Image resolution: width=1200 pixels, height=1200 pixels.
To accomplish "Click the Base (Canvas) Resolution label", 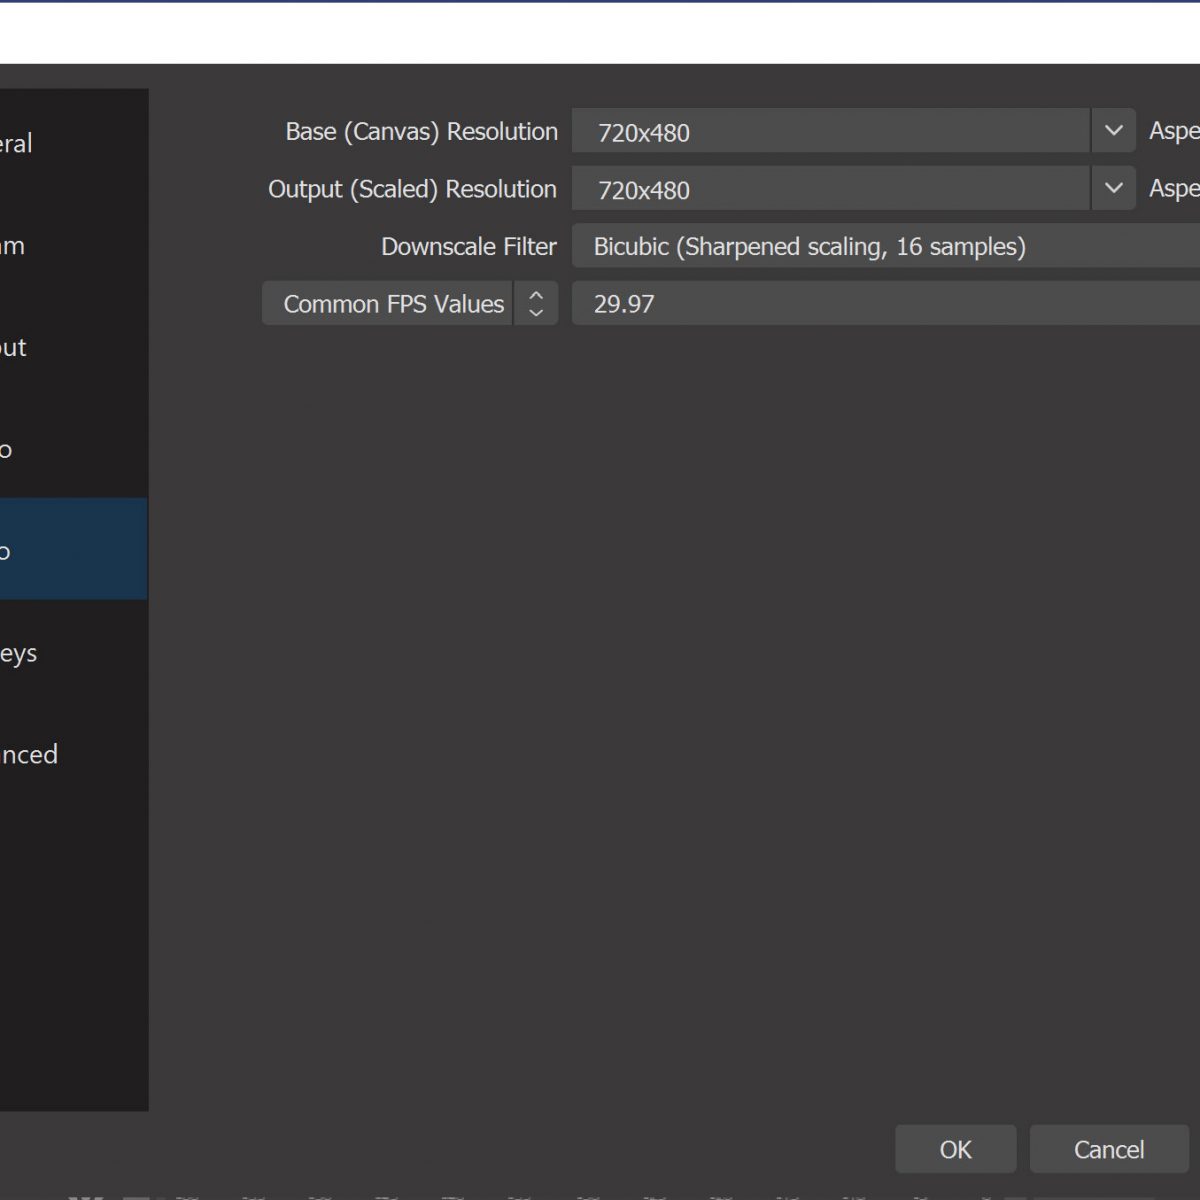I will (421, 132).
